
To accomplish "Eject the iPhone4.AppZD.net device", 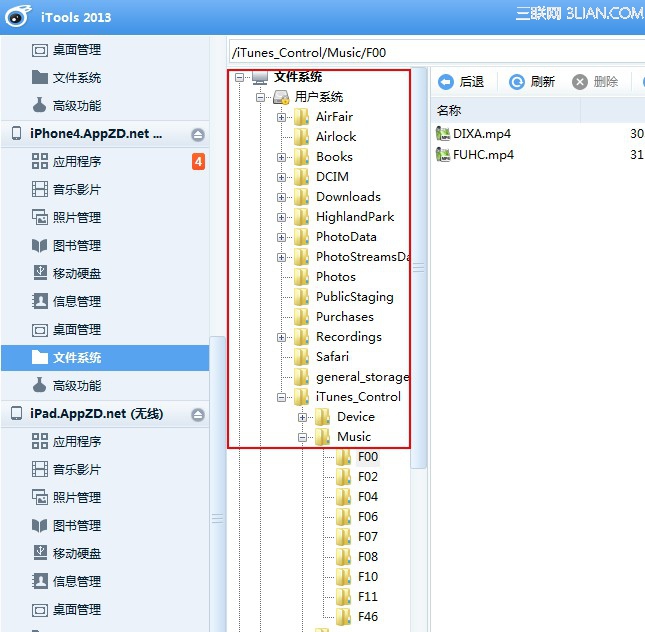I will coord(198,135).
